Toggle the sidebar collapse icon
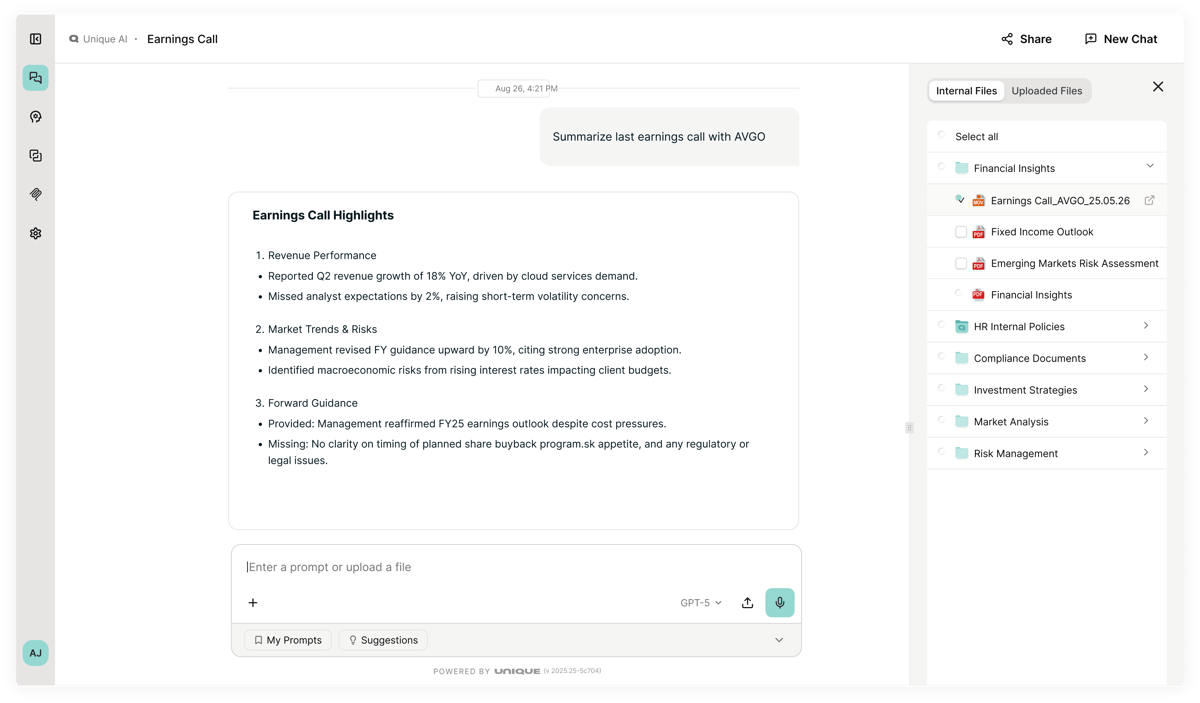This screenshot has height=703, width=1200. tap(36, 39)
